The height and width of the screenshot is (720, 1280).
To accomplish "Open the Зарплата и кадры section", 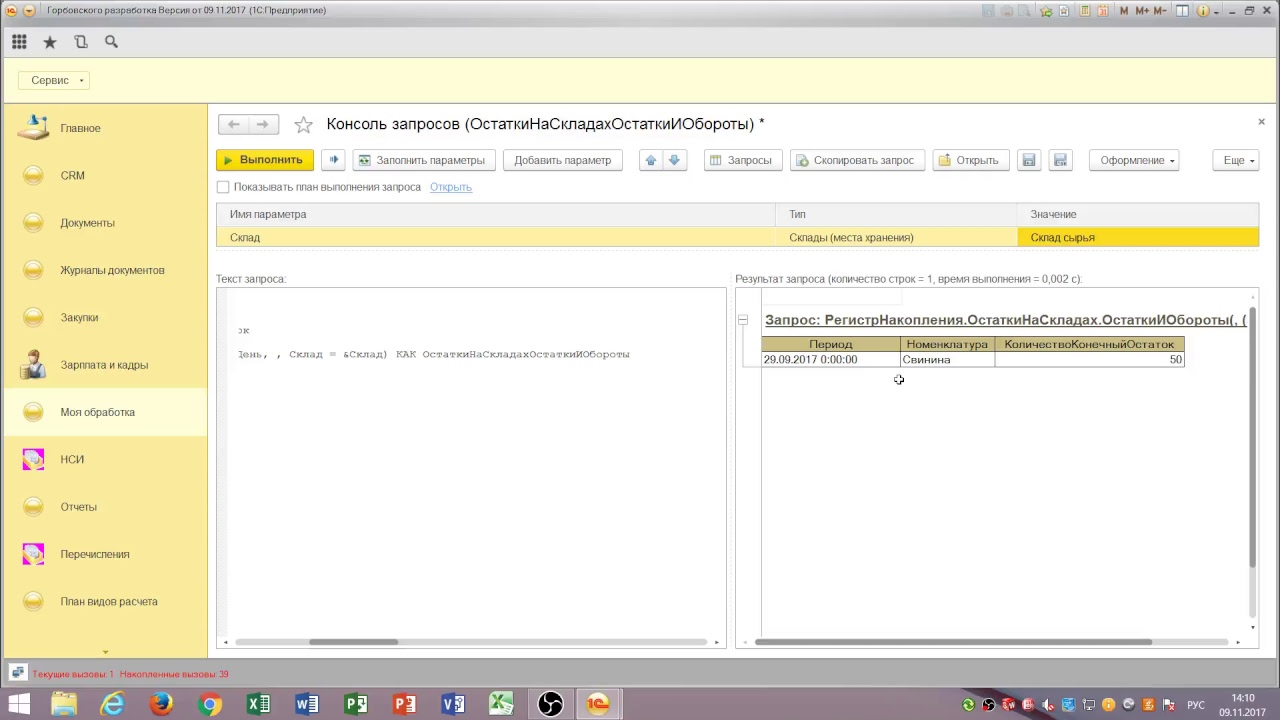I will tap(104, 365).
